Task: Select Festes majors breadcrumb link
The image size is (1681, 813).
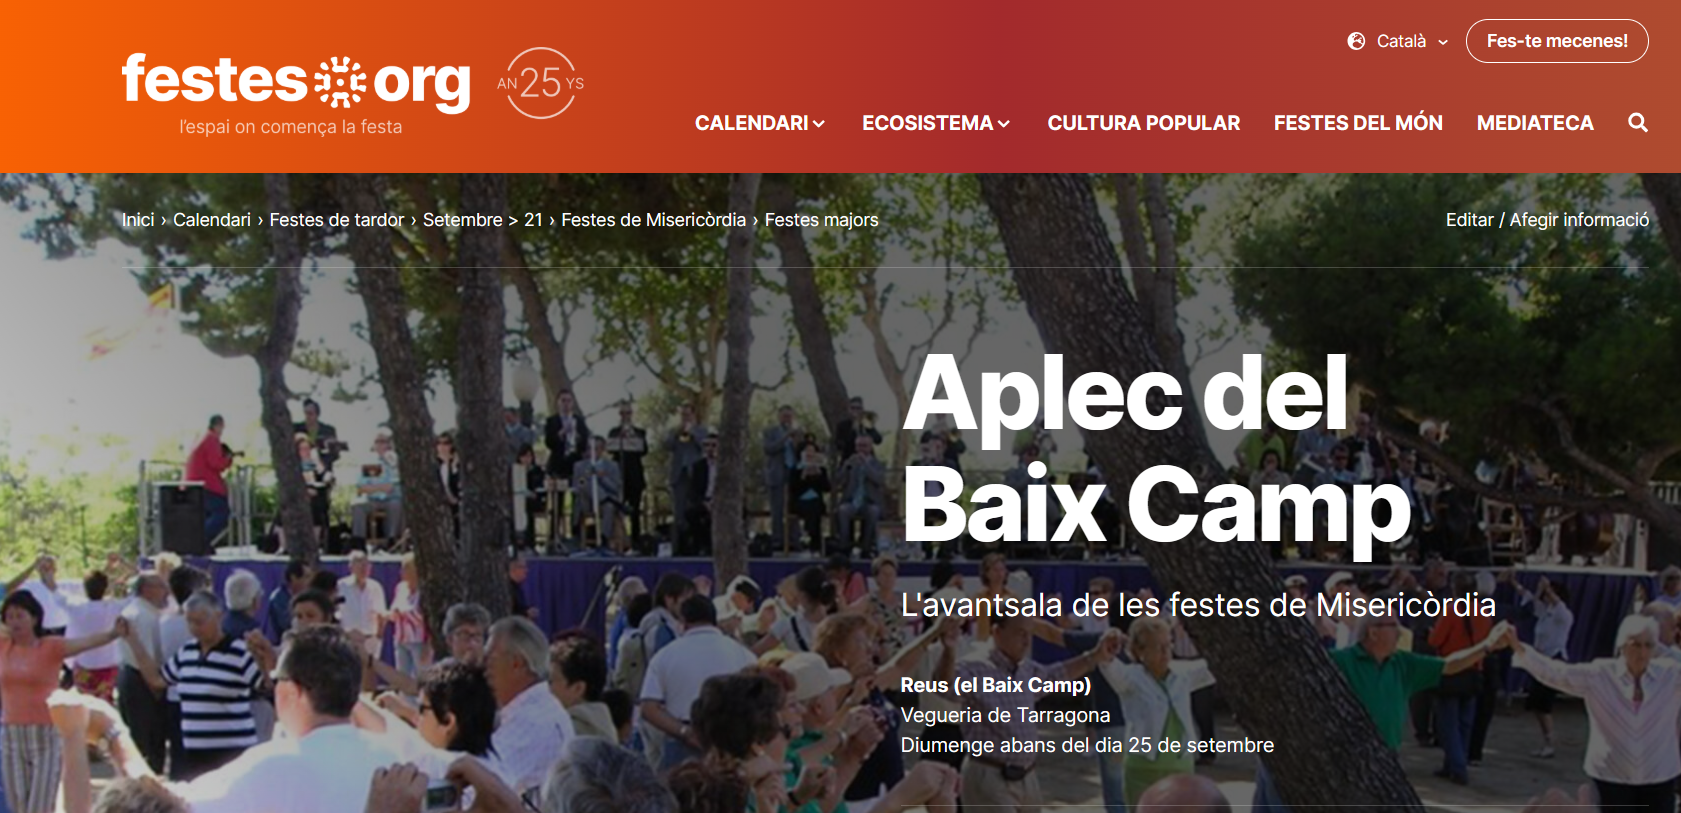Action: pos(822,220)
